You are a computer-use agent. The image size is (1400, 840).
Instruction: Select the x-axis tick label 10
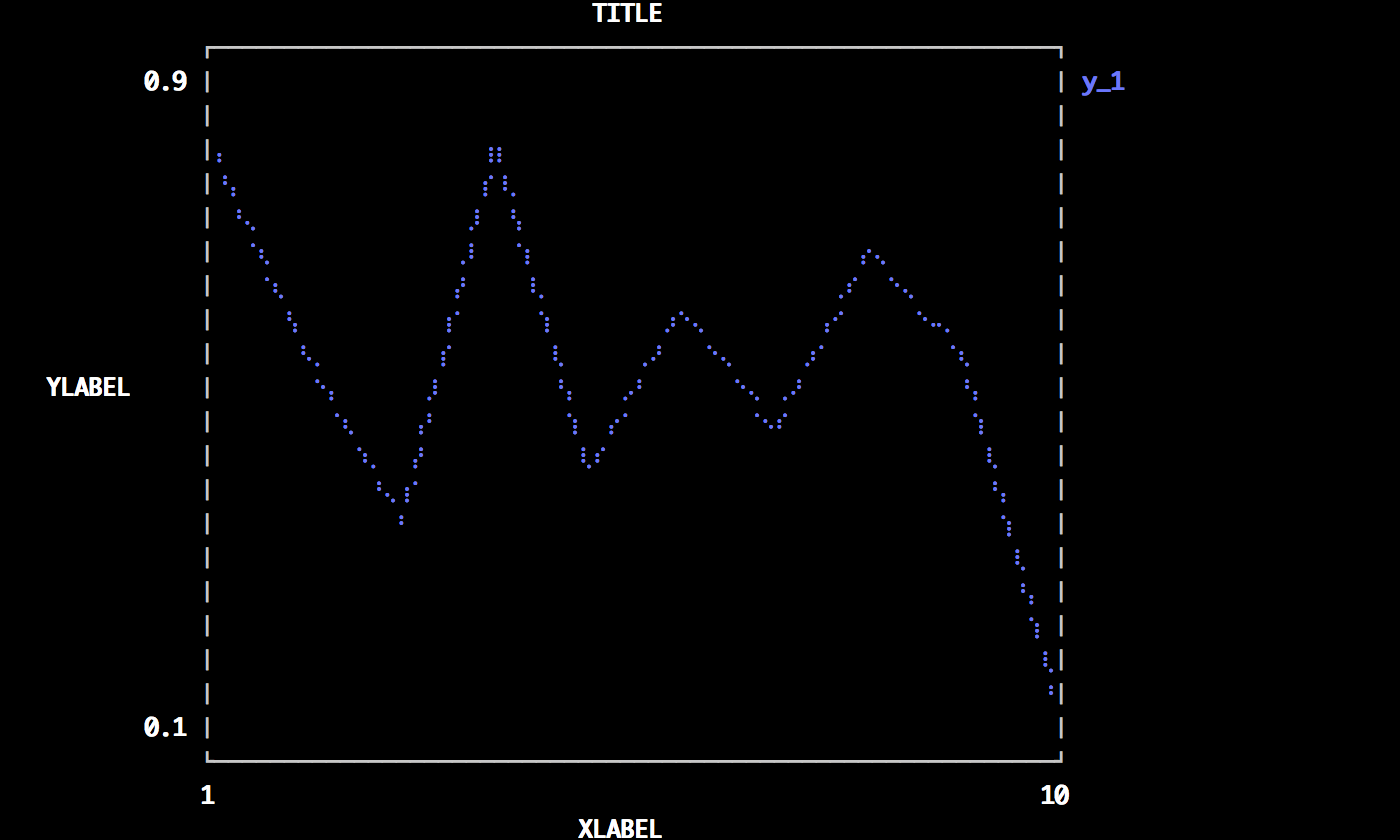pyautogui.click(x=1054, y=796)
